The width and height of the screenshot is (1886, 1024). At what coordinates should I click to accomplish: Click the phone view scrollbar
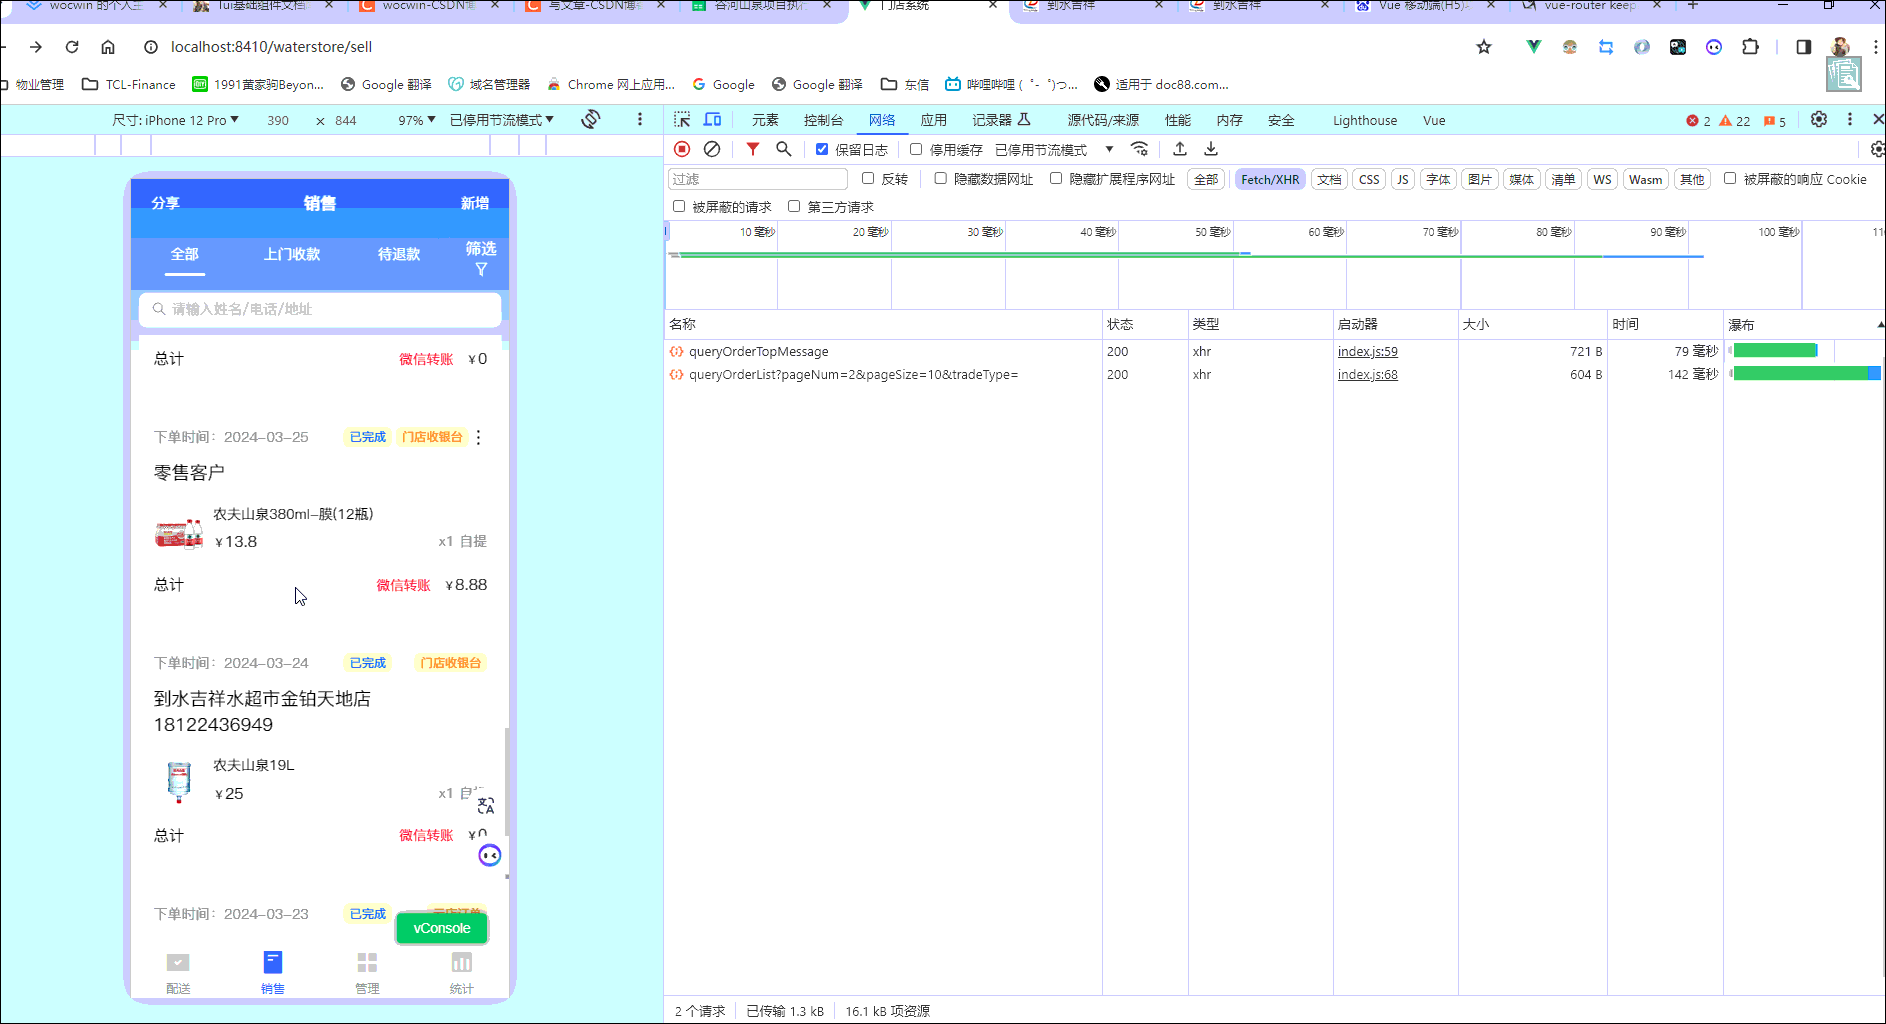(507, 781)
